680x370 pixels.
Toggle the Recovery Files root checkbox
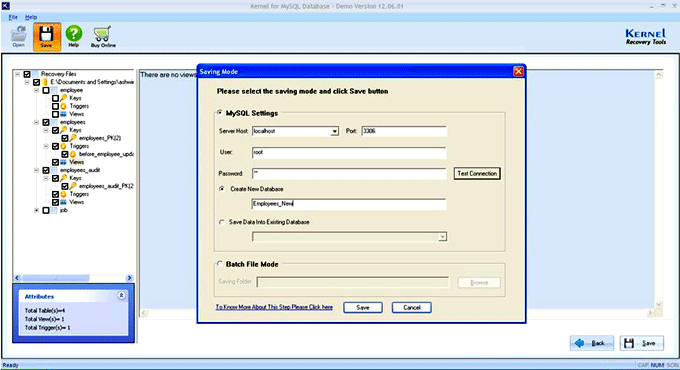pyautogui.click(x=27, y=74)
